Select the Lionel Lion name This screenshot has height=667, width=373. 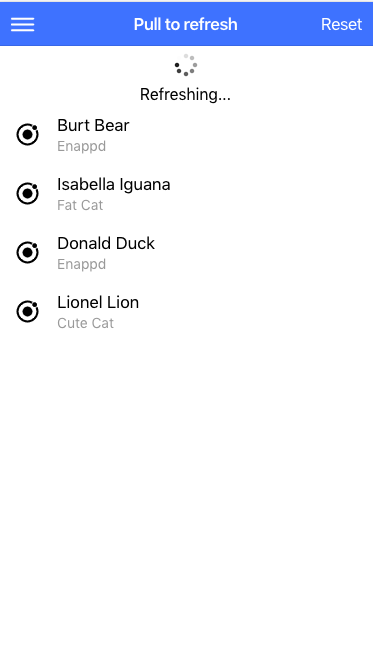pyautogui.click(x=98, y=302)
